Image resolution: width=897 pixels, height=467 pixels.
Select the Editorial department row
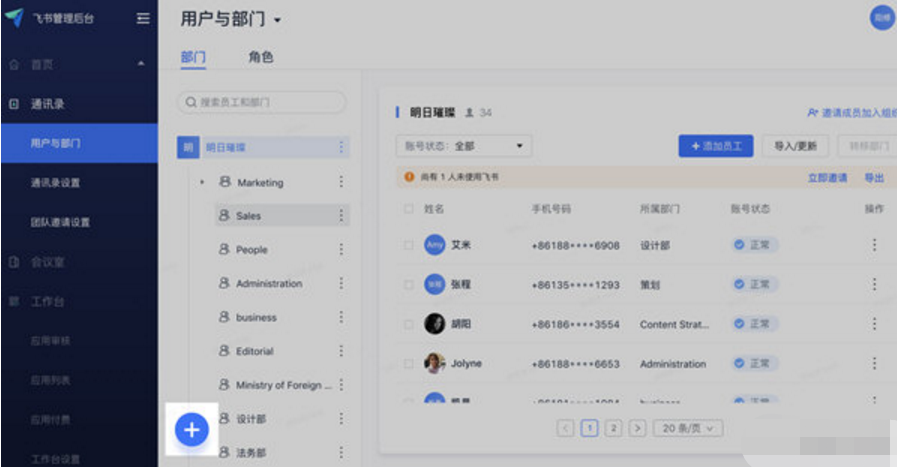[x=282, y=351]
